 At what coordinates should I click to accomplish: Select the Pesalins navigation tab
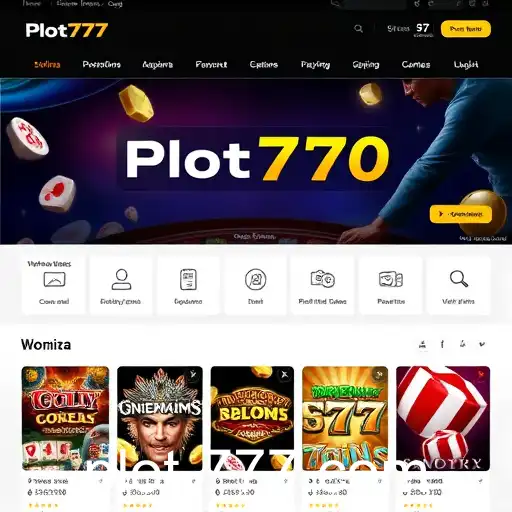[x=101, y=64]
